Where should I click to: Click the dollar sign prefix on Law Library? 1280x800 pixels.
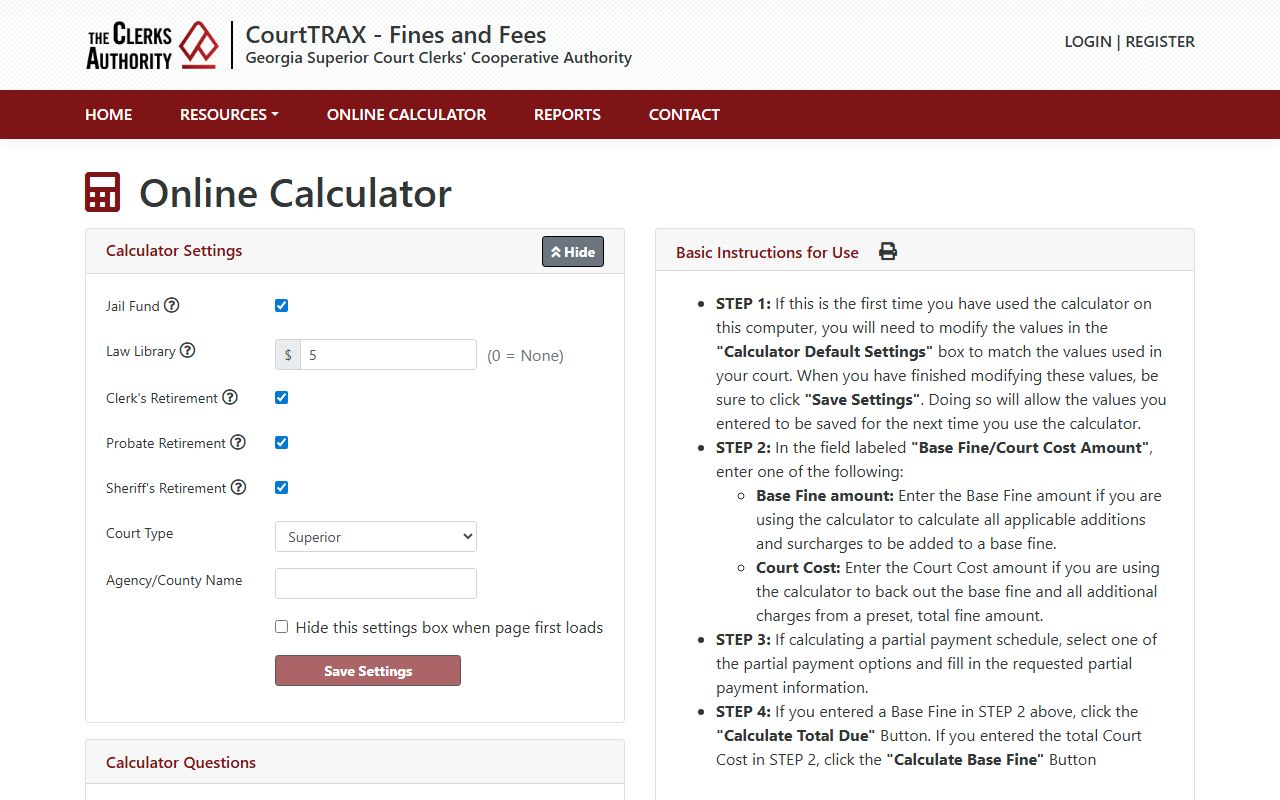pos(288,355)
